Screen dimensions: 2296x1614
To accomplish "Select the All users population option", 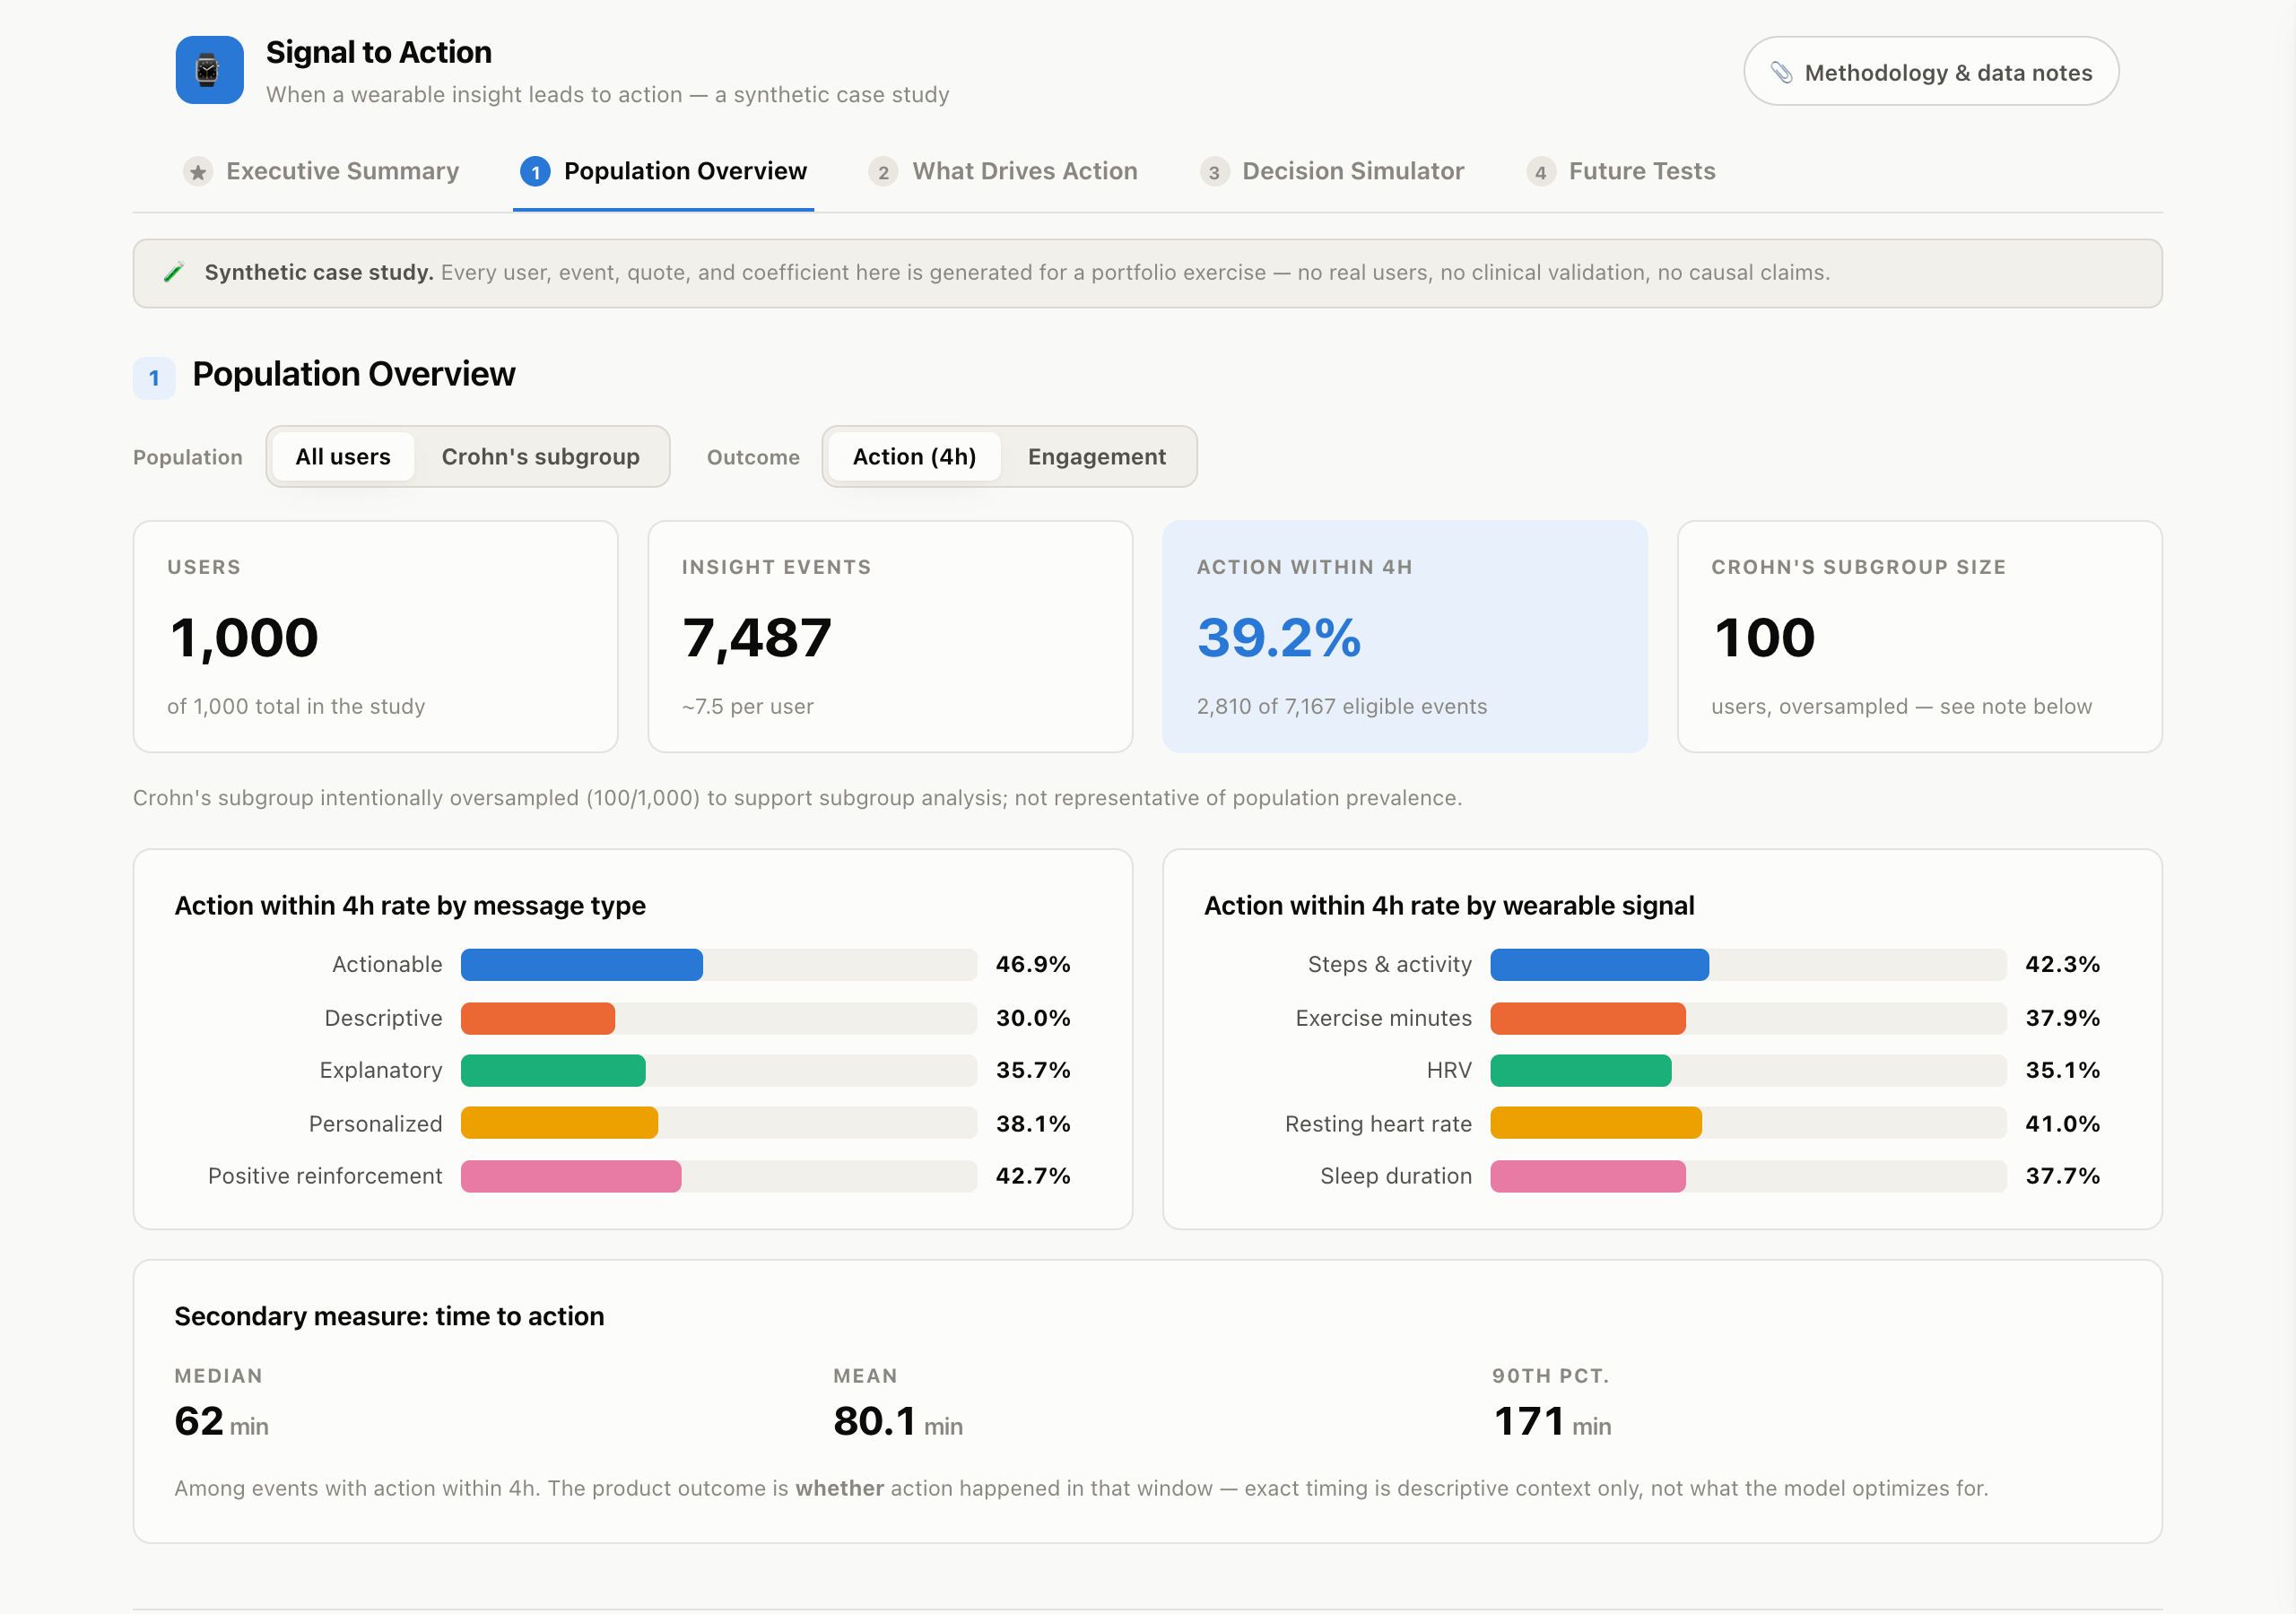I will (343, 457).
